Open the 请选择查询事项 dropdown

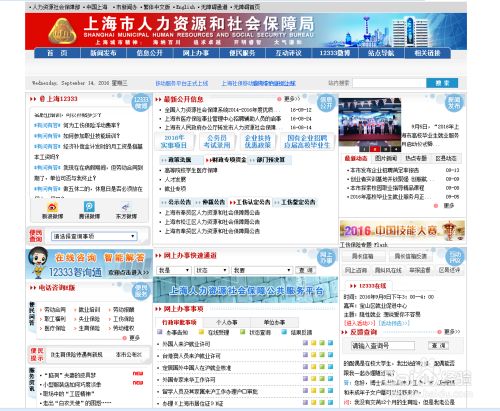[94, 236]
